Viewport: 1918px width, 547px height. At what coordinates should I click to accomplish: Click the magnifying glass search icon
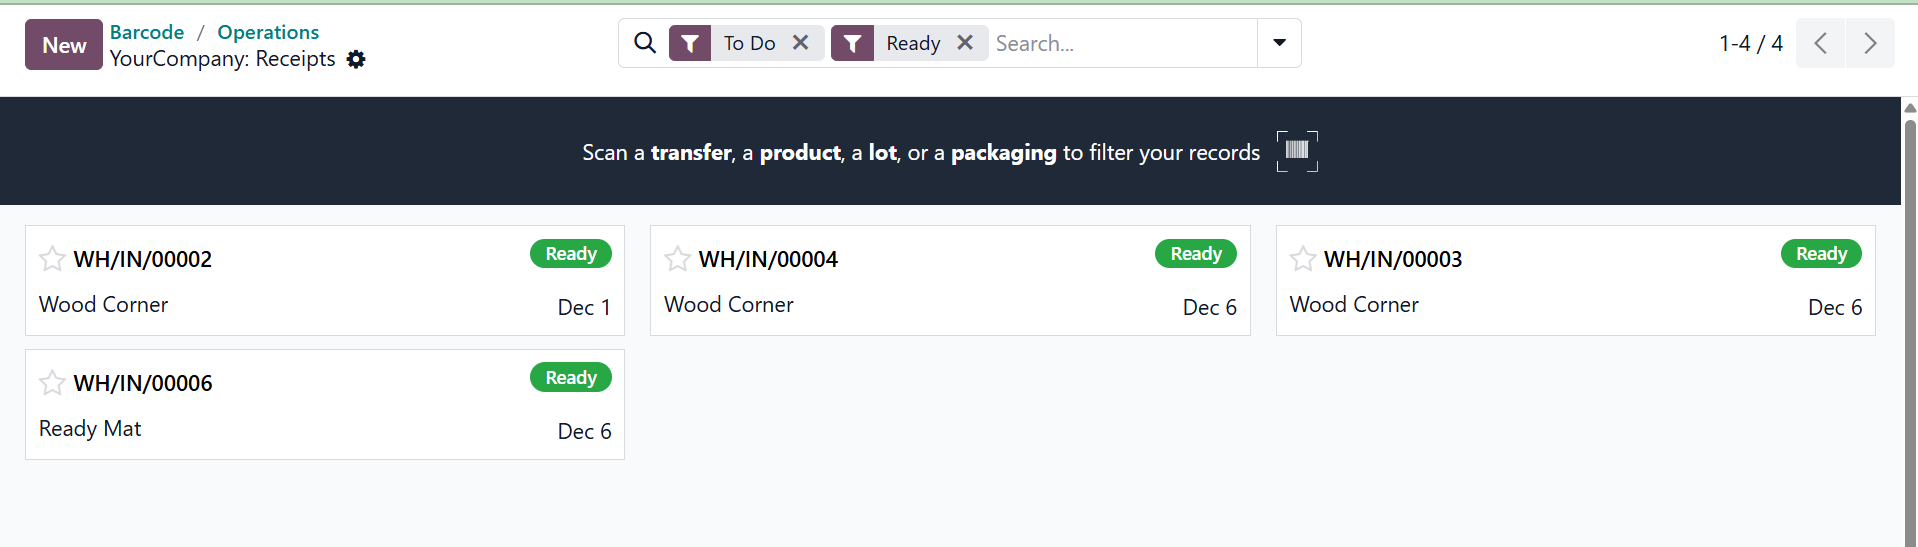[645, 43]
